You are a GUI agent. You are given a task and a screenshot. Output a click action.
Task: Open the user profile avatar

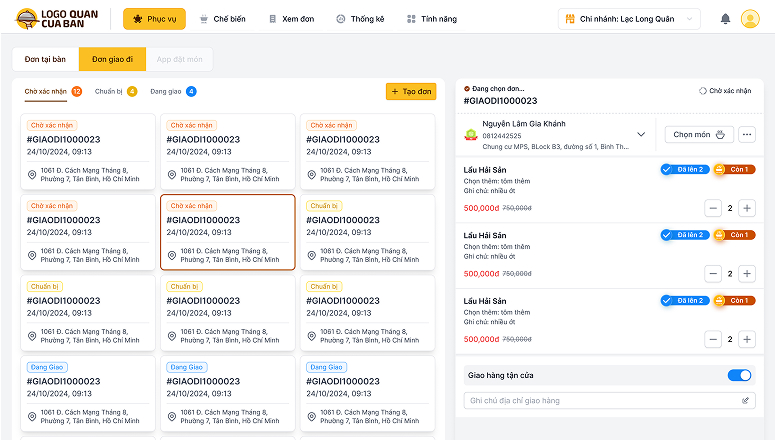click(x=750, y=19)
